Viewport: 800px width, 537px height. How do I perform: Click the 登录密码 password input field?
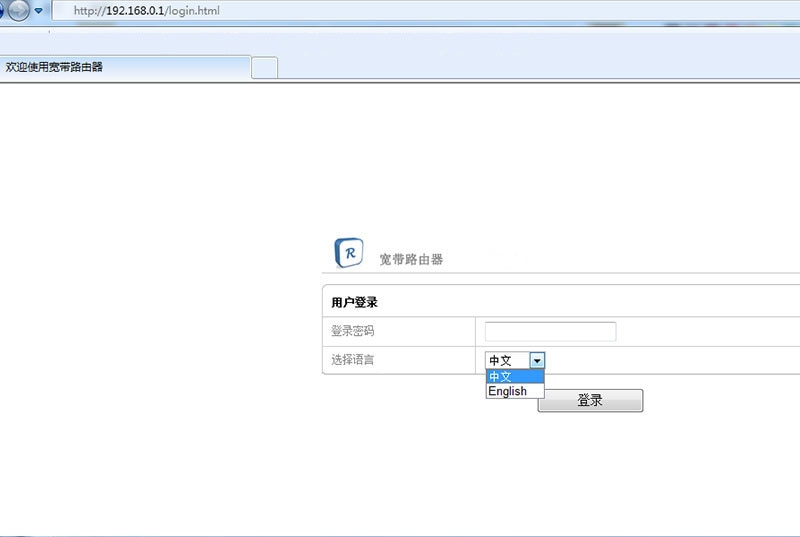pyautogui.click(x=551, y=331)
